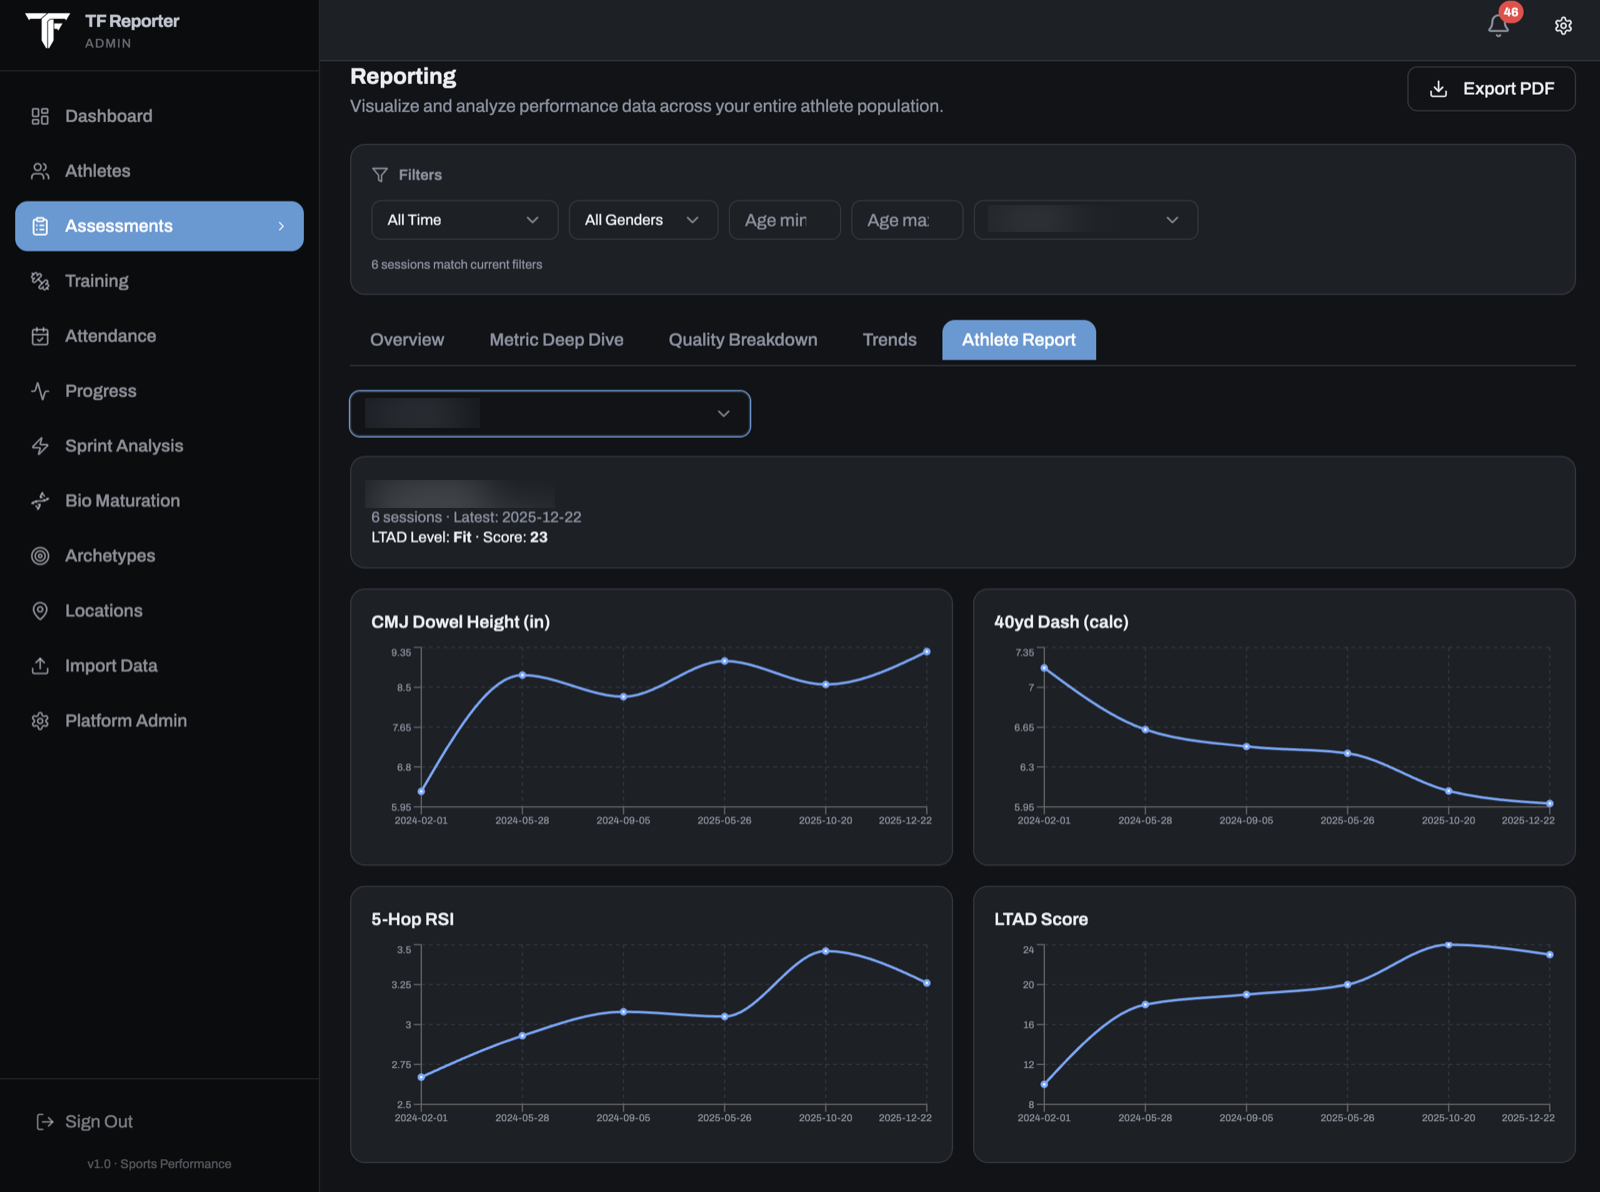Switch to the Trends tab

point(889,340)
